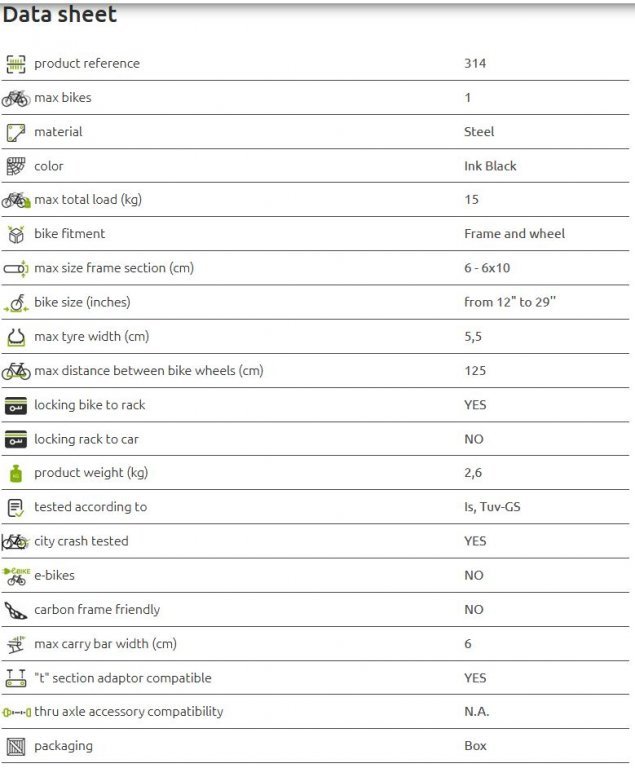Click the thru axle accessory icon

[x=16, y=712]
